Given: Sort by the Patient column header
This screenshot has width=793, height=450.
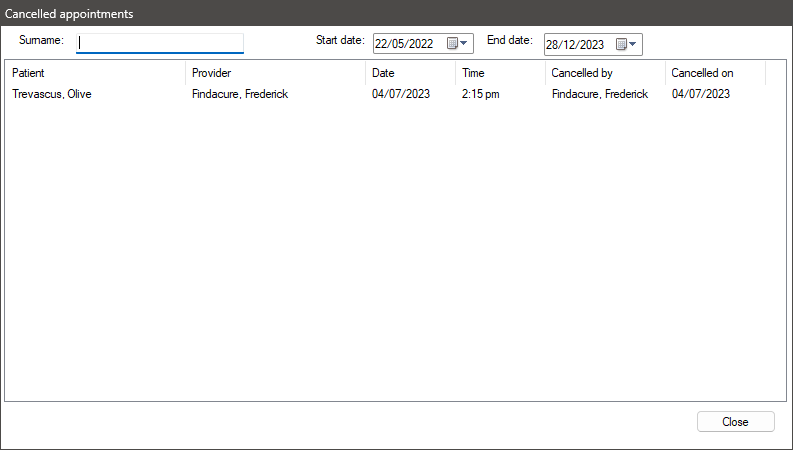Looking at the screenshot, I should [x=95, y=73].
